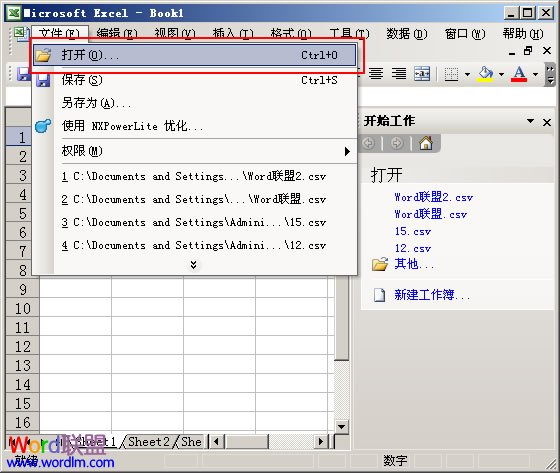Click the horizontal scrollbar thumb
The width and height of the screenshot is (560, 473).
pos(246,442)
